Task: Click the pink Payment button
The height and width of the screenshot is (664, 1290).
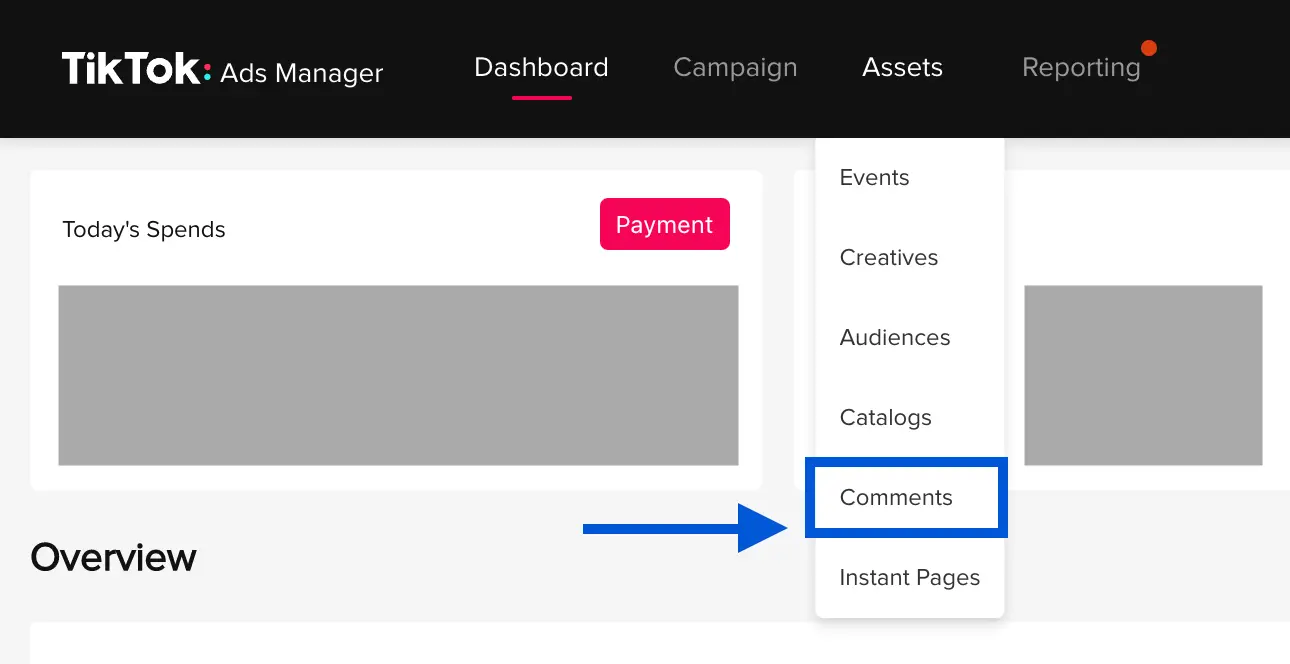Action: click(x=665, y=224)
